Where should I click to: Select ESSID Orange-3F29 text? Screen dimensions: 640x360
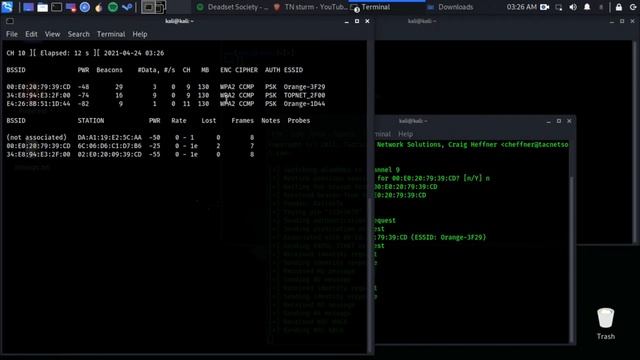coord(304,87)
